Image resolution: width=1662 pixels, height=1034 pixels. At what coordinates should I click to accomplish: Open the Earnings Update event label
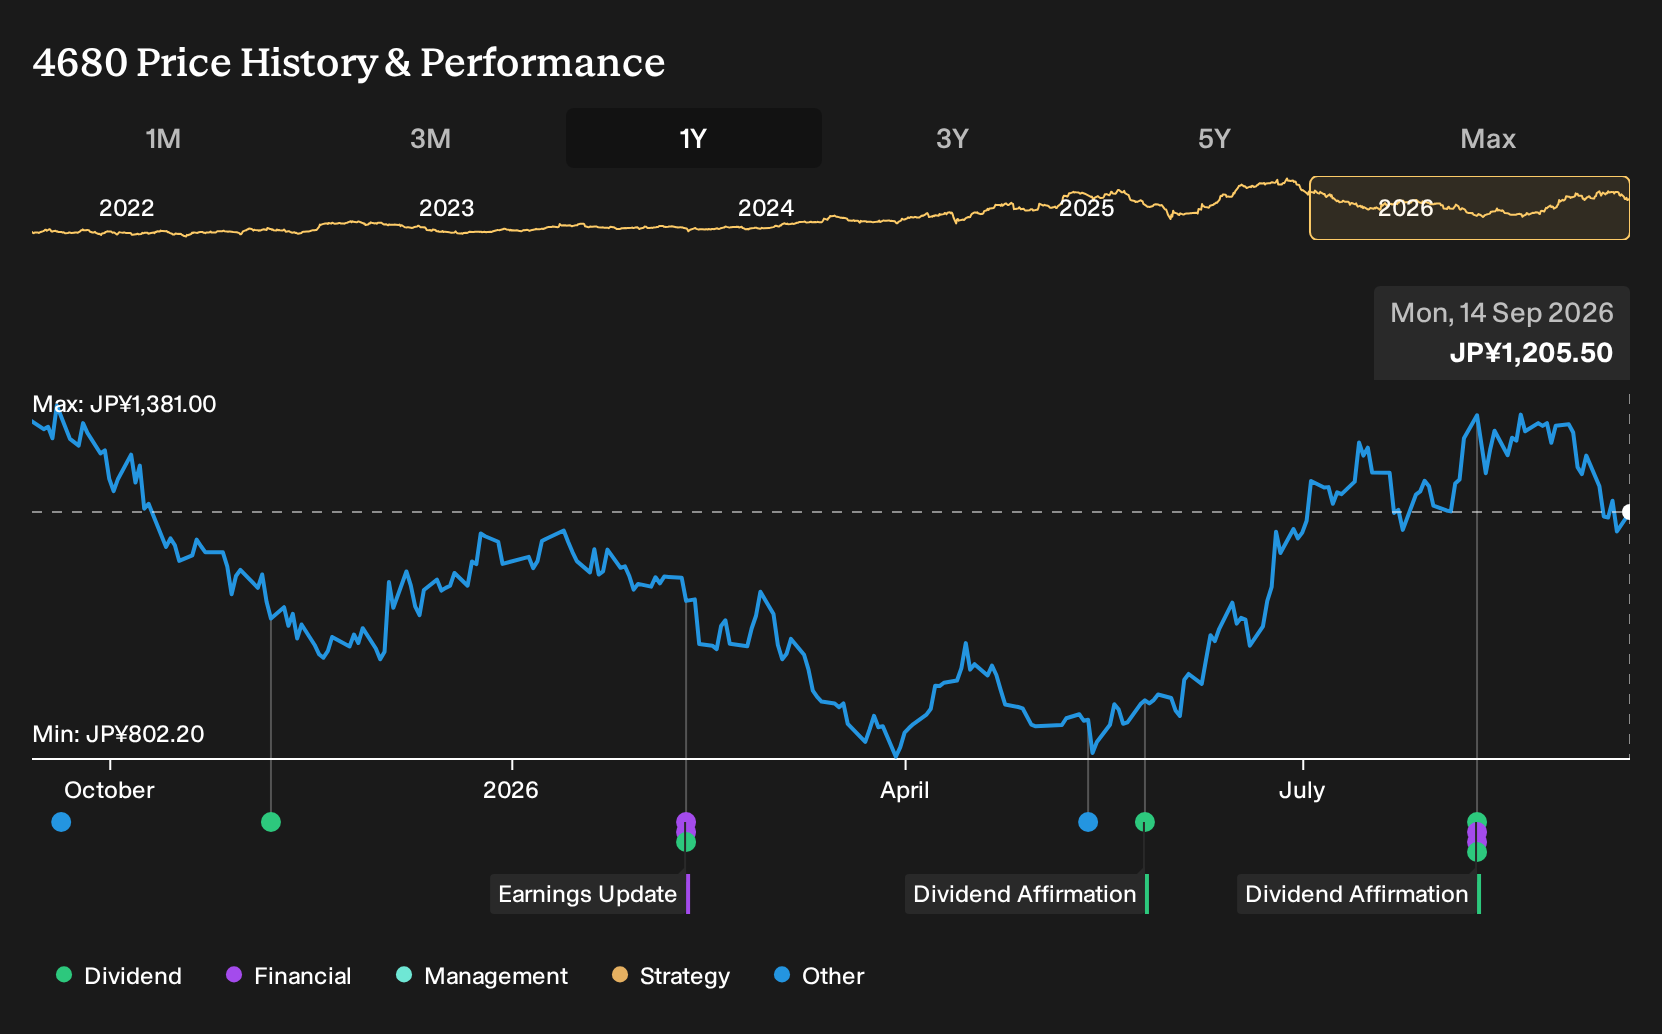(x=590, y=894)
